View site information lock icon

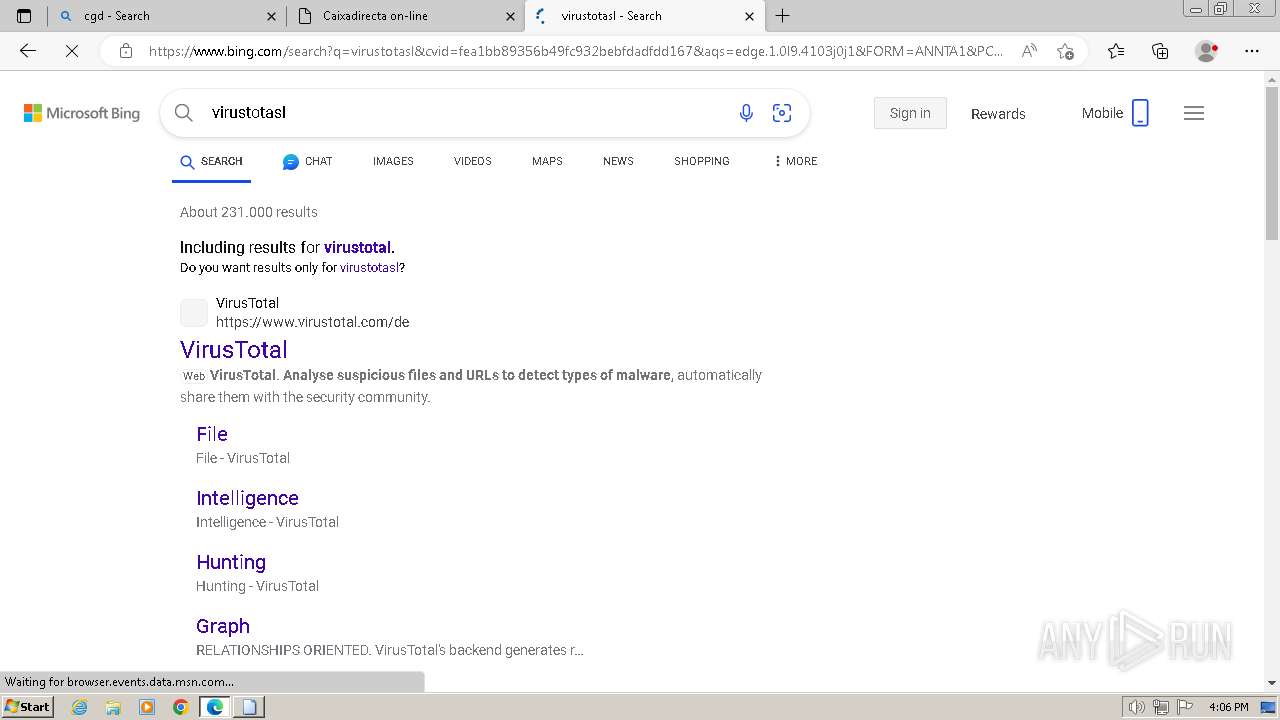(126, 51)
